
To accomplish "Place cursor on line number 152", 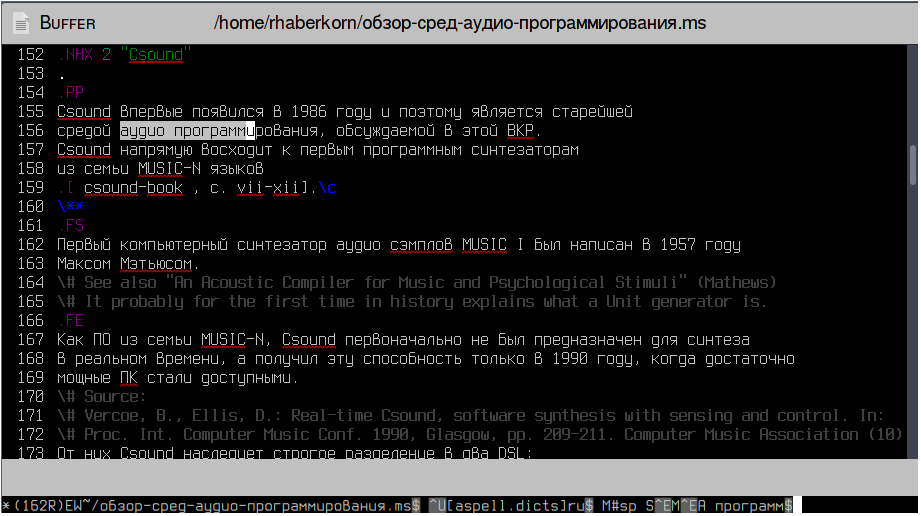I will click(x=31, y=55).
